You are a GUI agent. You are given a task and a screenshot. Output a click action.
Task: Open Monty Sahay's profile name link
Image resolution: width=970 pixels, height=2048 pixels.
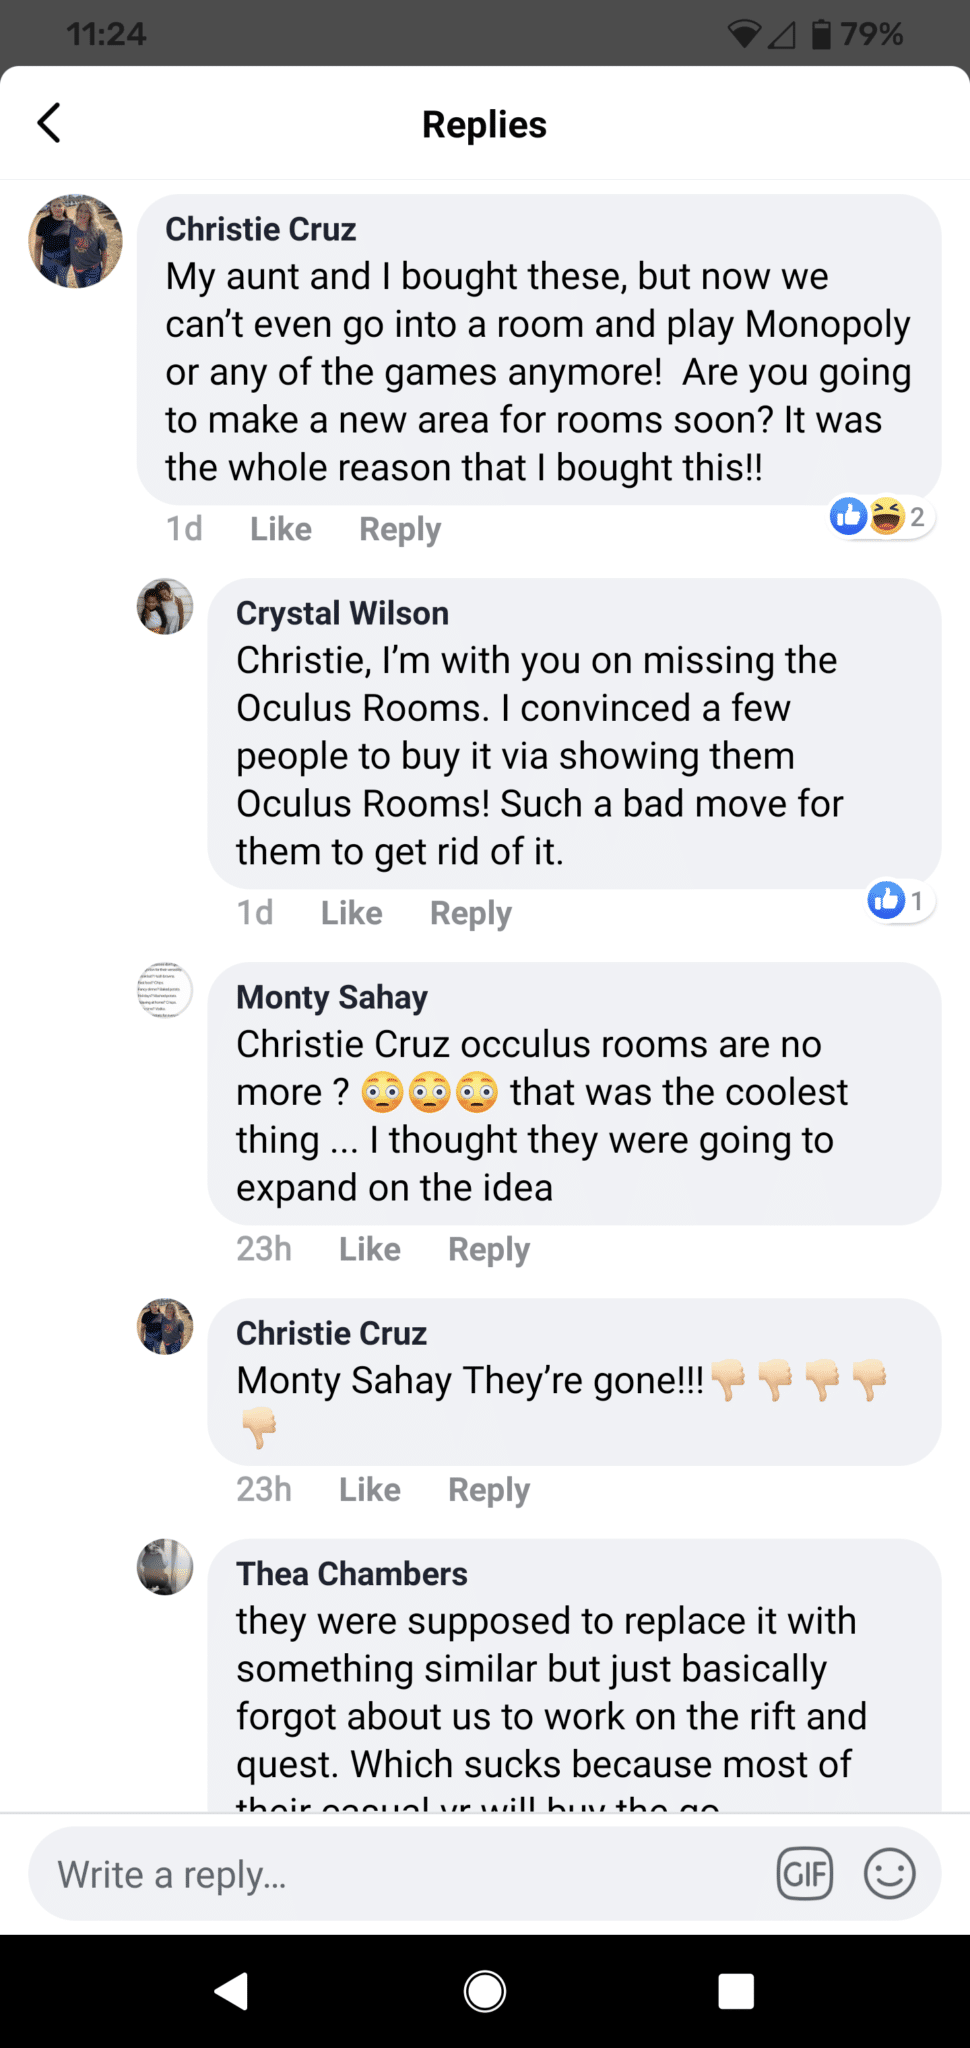(x=331, y=997)
